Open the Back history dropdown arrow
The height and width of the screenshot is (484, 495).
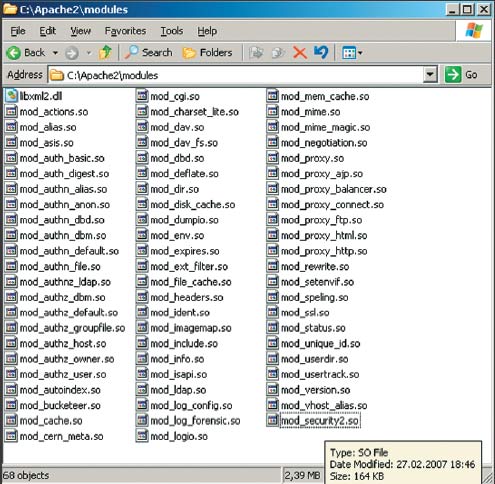tap(55, 53)
